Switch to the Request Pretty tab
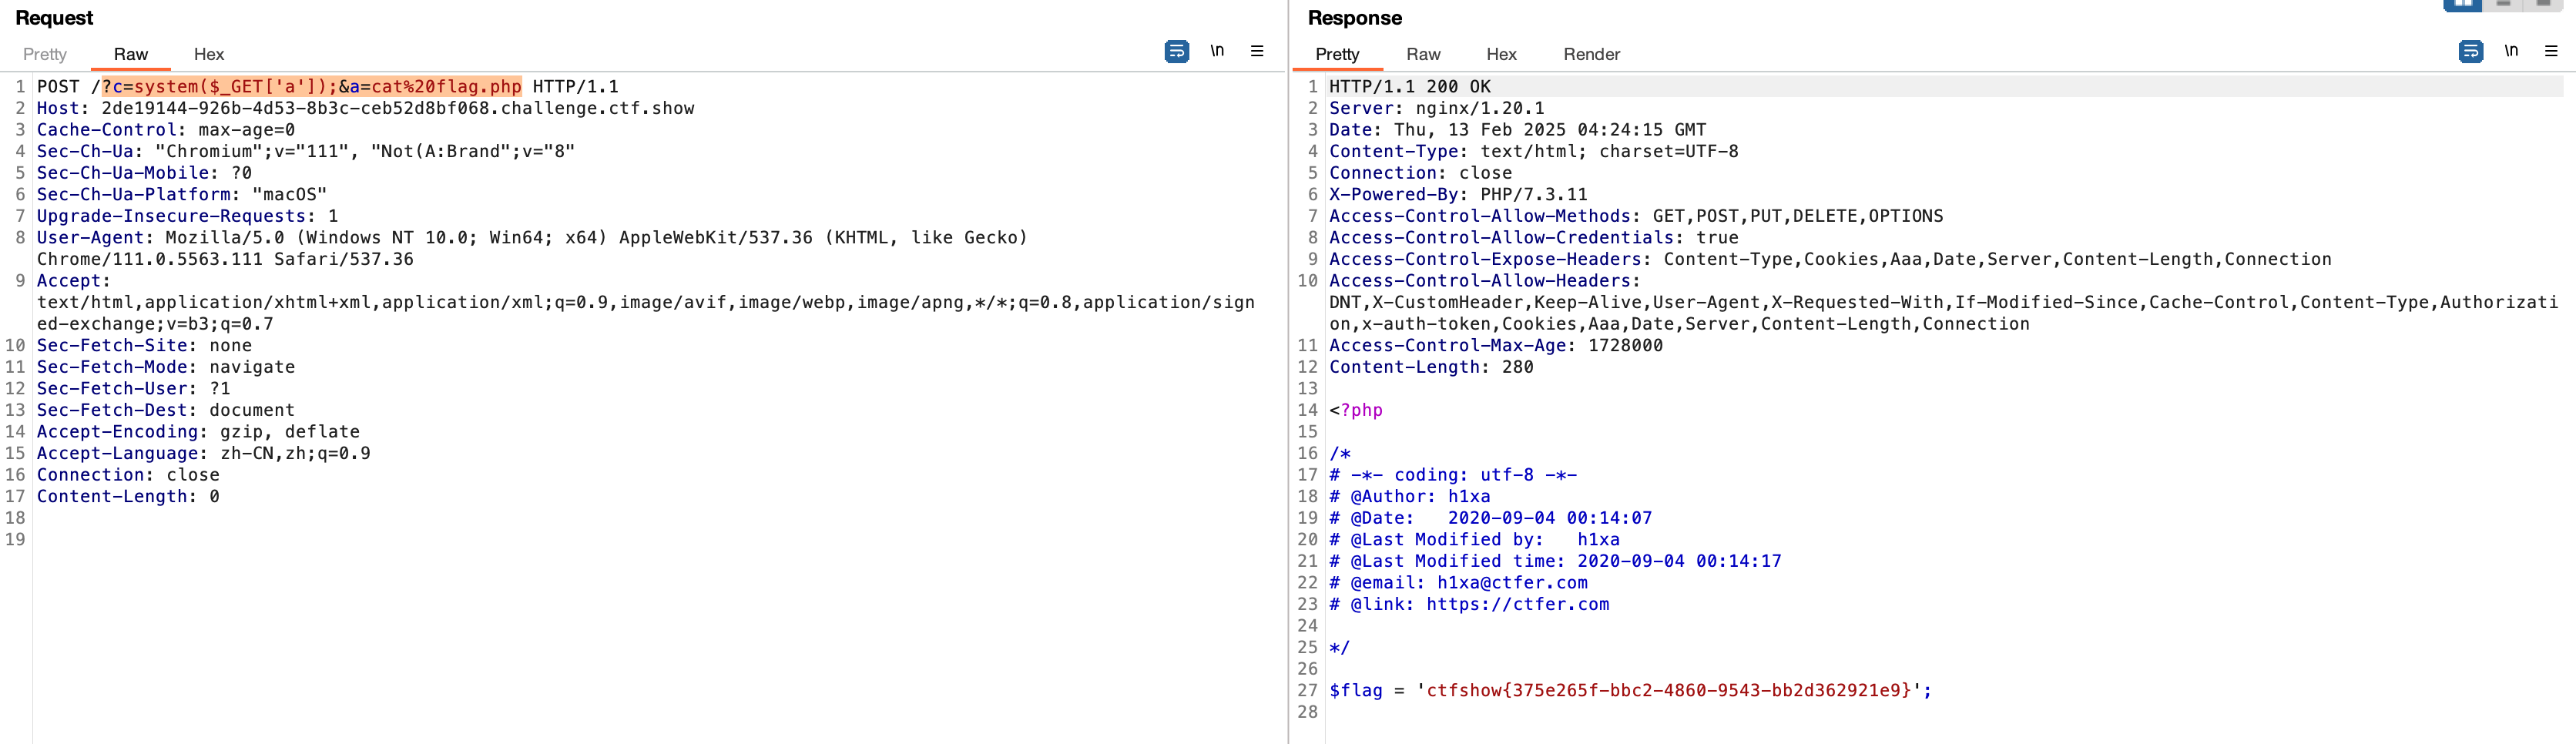 click(x=45, y=54)
